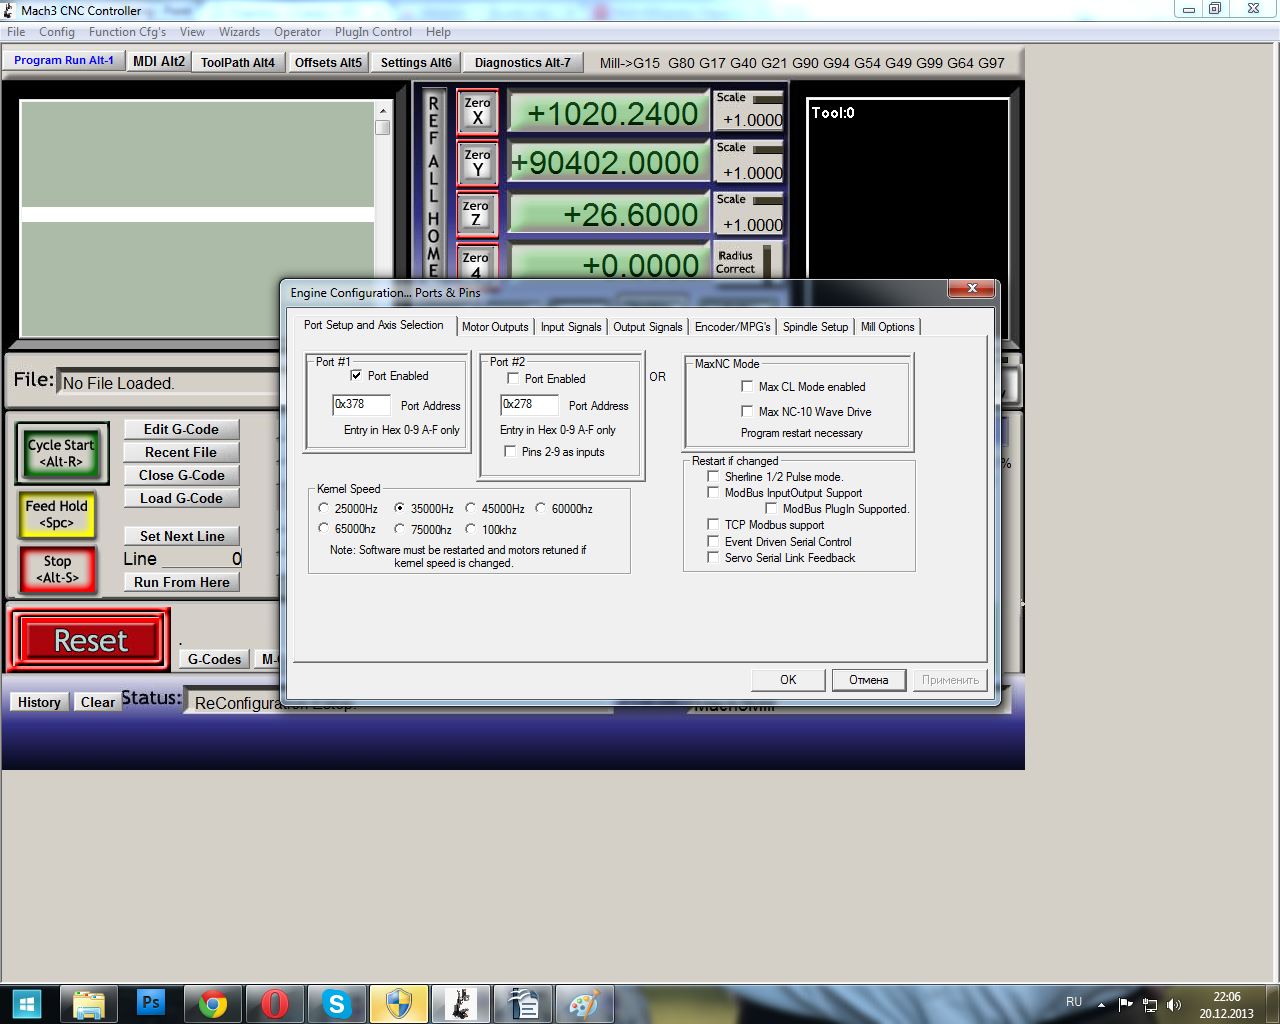Open Encoder/MPG's tab
Image resolution: width=1280 pixels, height=1024 pixels.
point(733,327)
